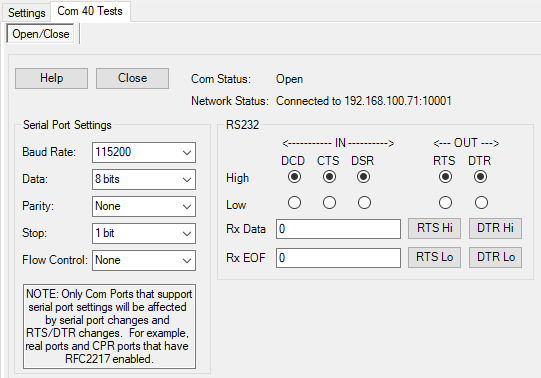
Task: Click the RTS Hi button
Action: point(434,228)
